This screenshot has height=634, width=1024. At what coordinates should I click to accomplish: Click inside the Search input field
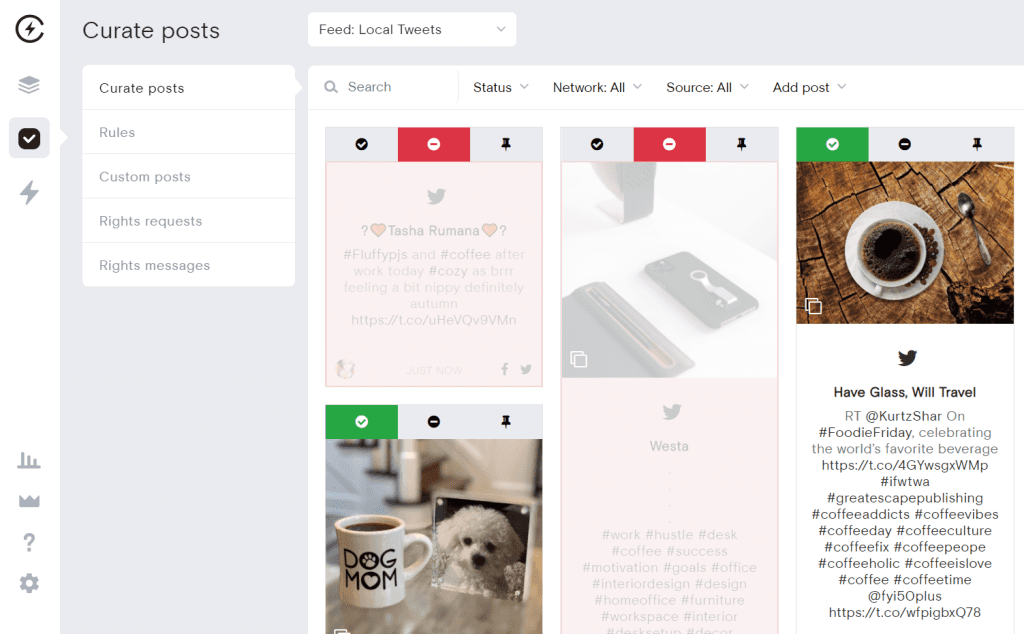pos(385,87)
